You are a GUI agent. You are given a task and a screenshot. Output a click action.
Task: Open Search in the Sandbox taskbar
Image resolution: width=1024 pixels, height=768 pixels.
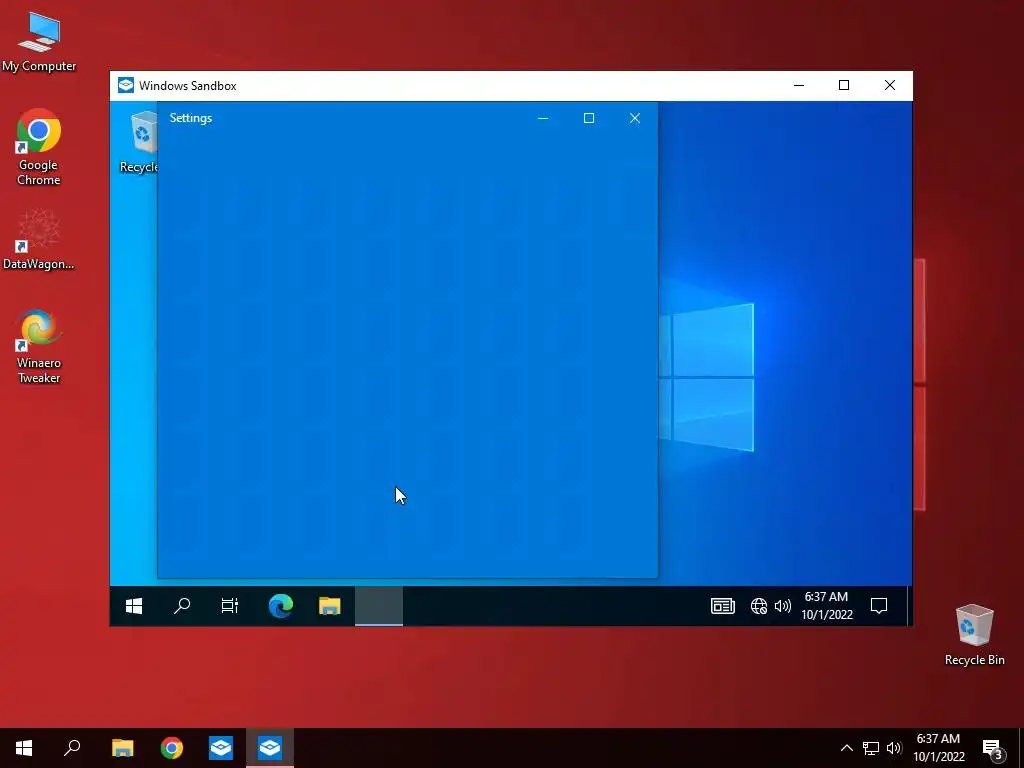pos(182,606)
